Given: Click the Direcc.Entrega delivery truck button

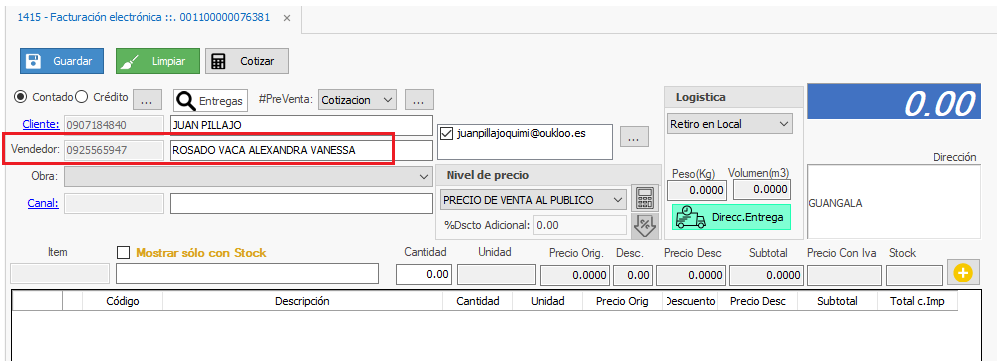Looking at the screenshot, I should point(731,217).
